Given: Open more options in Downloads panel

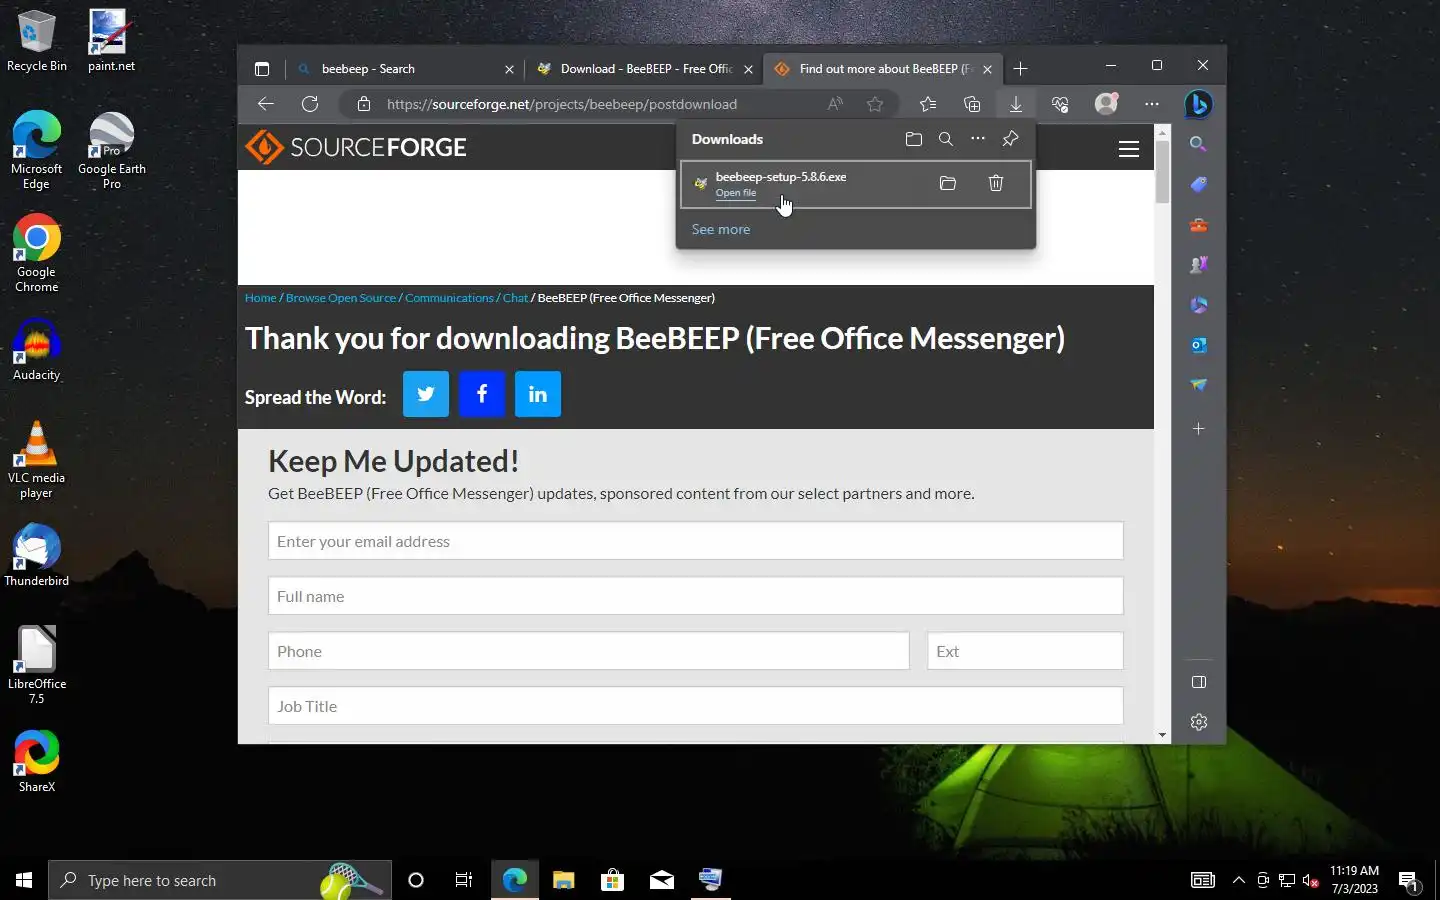Looking at the screenshot, I should point(978,139).
